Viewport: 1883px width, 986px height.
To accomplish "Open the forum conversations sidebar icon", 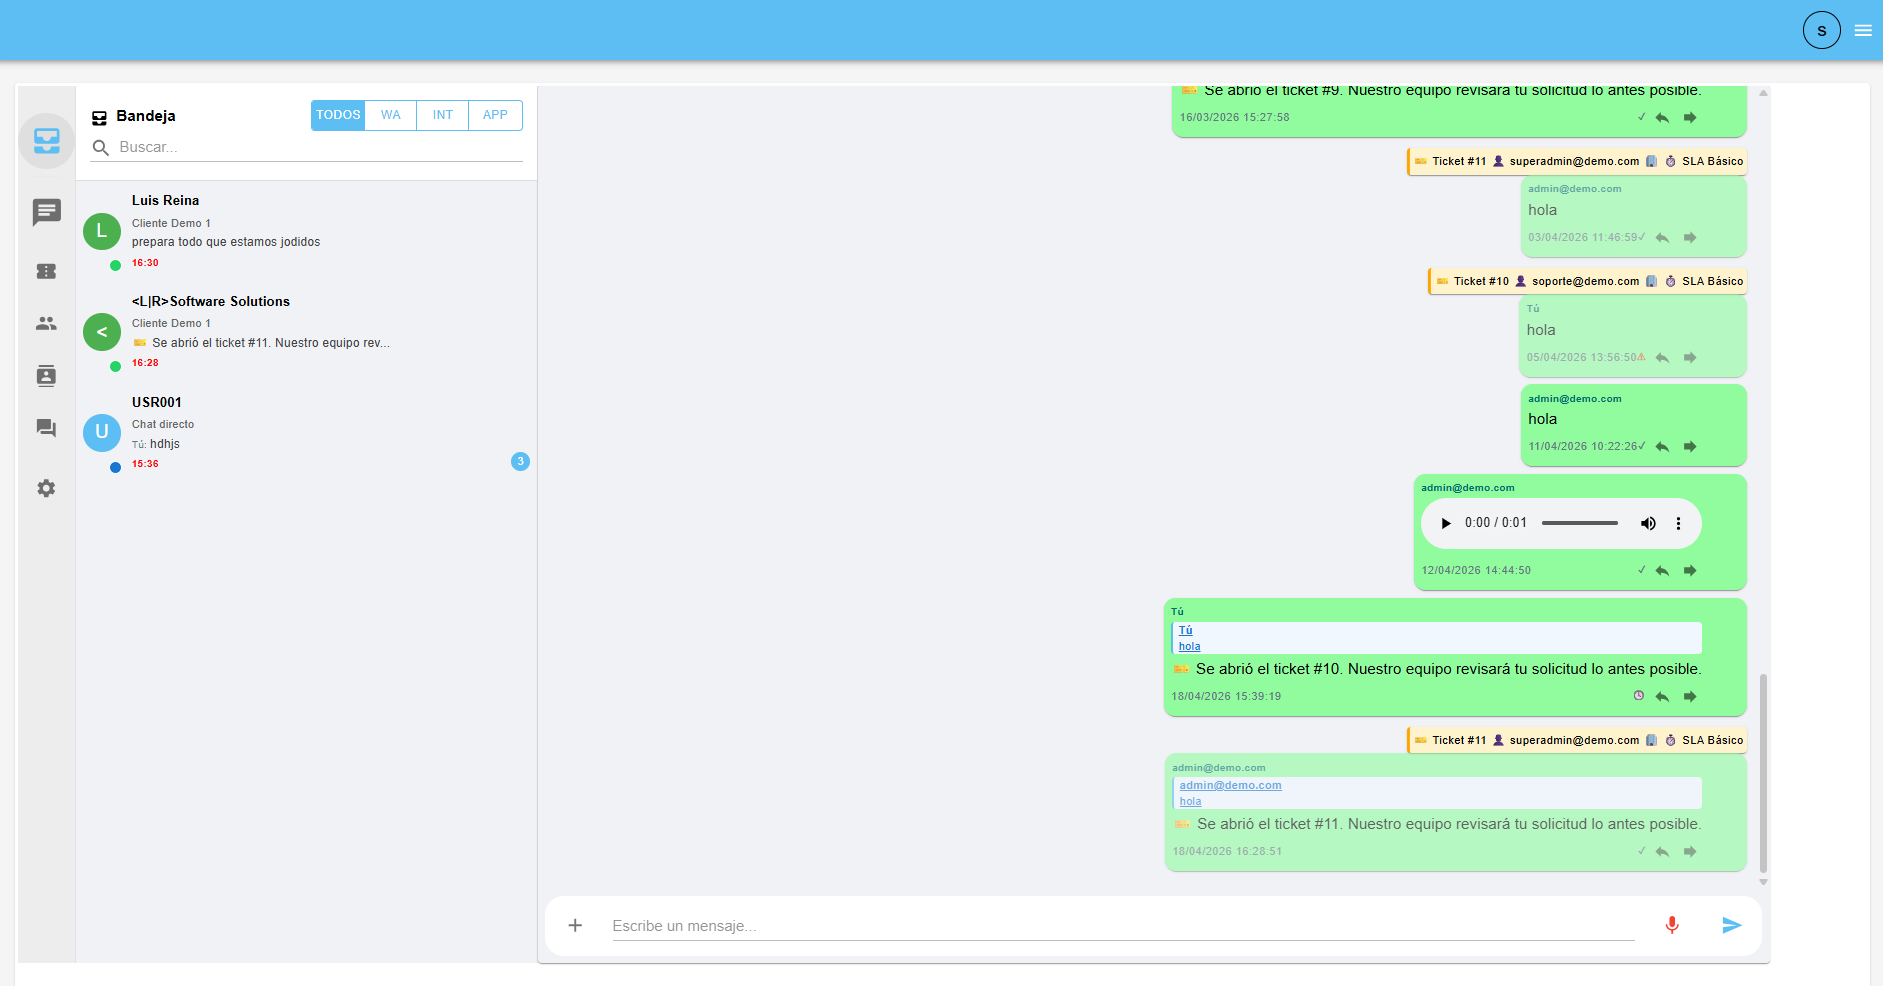I will [47, 428].
